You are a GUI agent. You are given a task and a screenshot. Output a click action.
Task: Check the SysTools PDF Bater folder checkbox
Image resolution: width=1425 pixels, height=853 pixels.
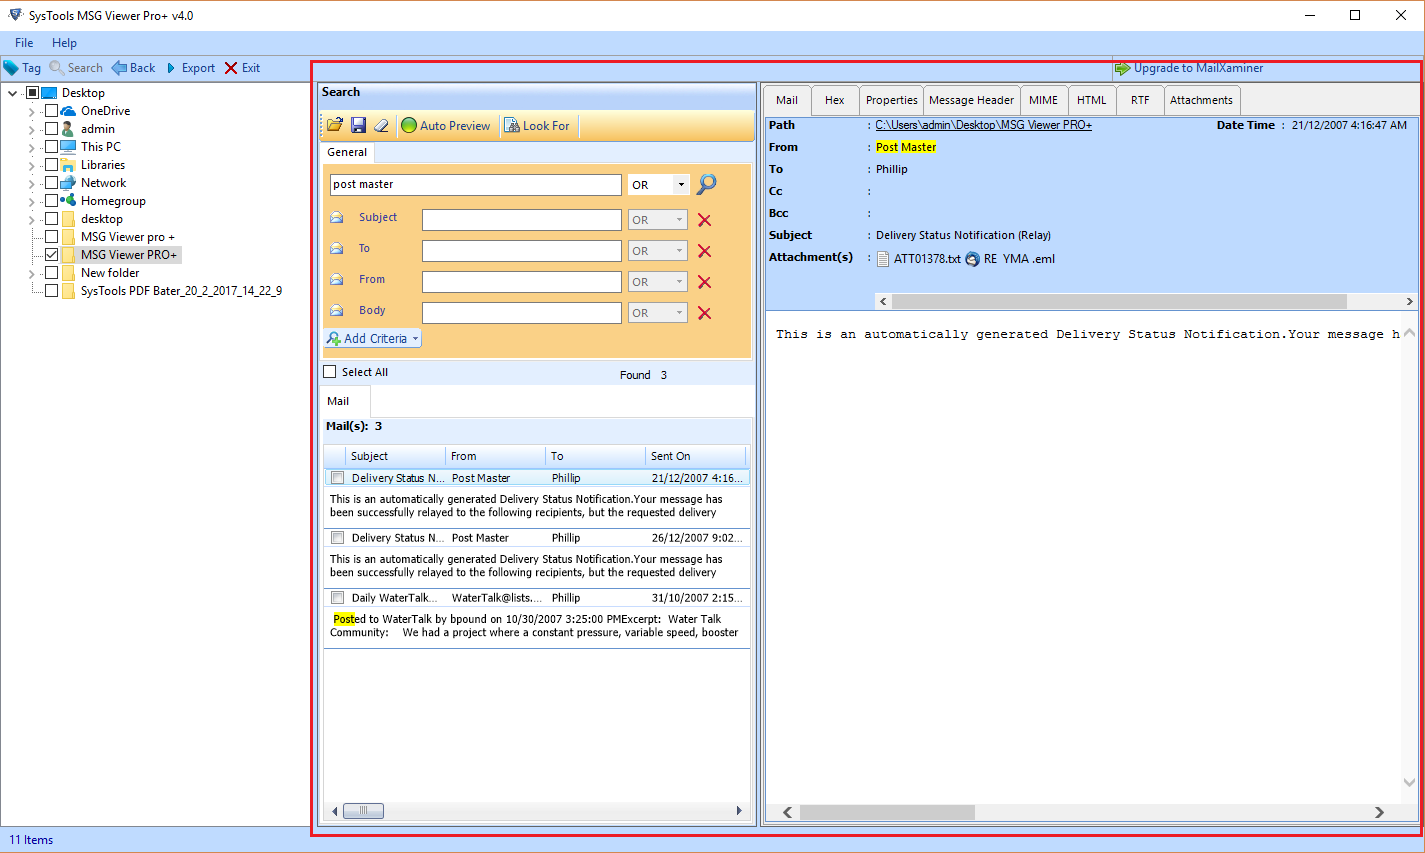click(51, 291)
